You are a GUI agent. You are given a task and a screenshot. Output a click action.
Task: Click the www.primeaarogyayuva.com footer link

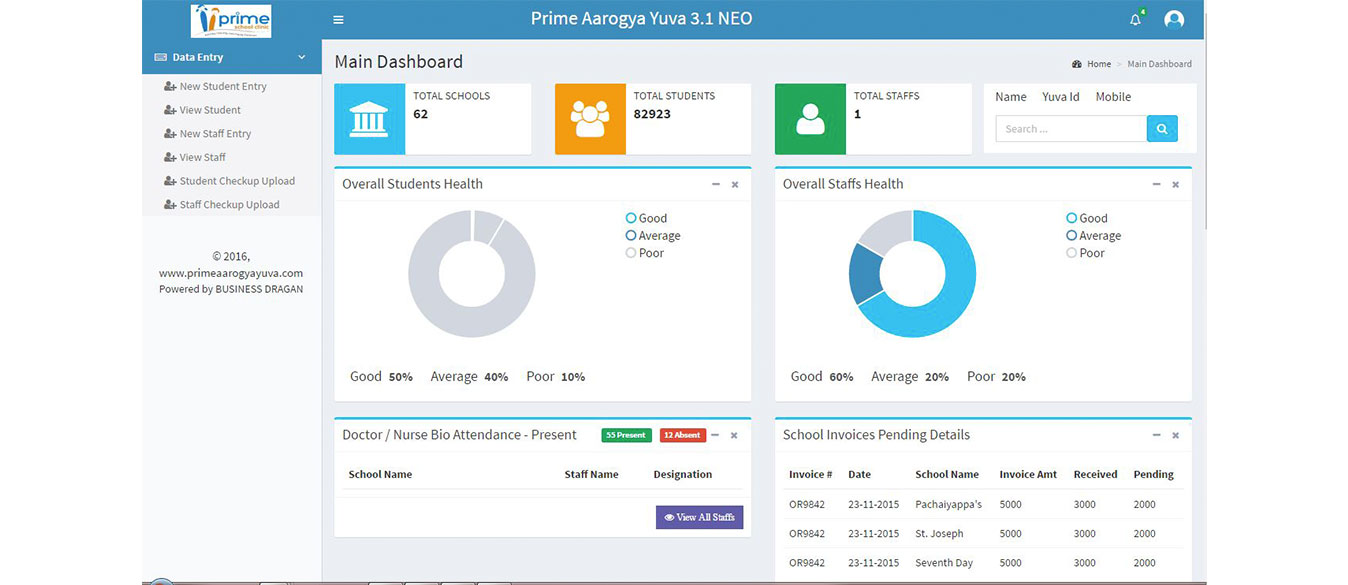point(231,273)
